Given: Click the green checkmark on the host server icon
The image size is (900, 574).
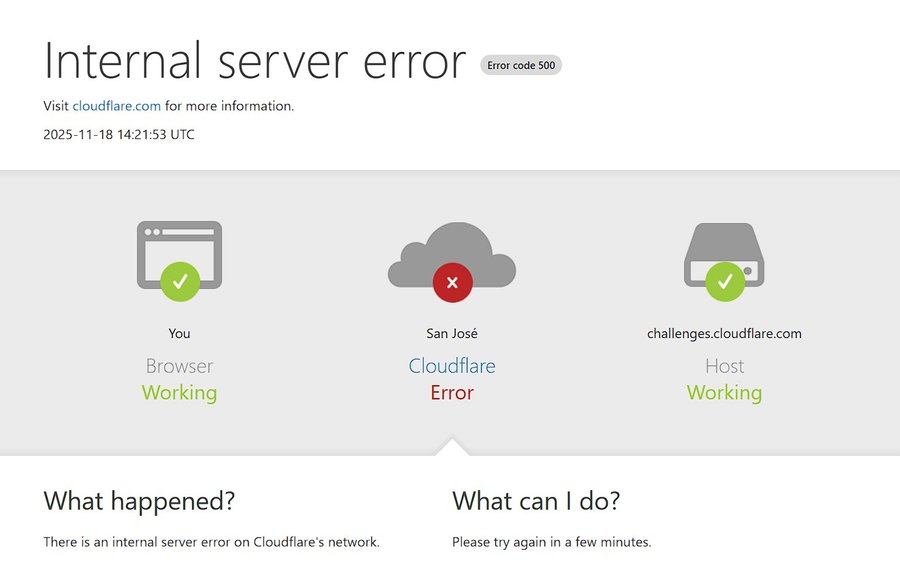Looking at the screenshot, I should (724, 282).
